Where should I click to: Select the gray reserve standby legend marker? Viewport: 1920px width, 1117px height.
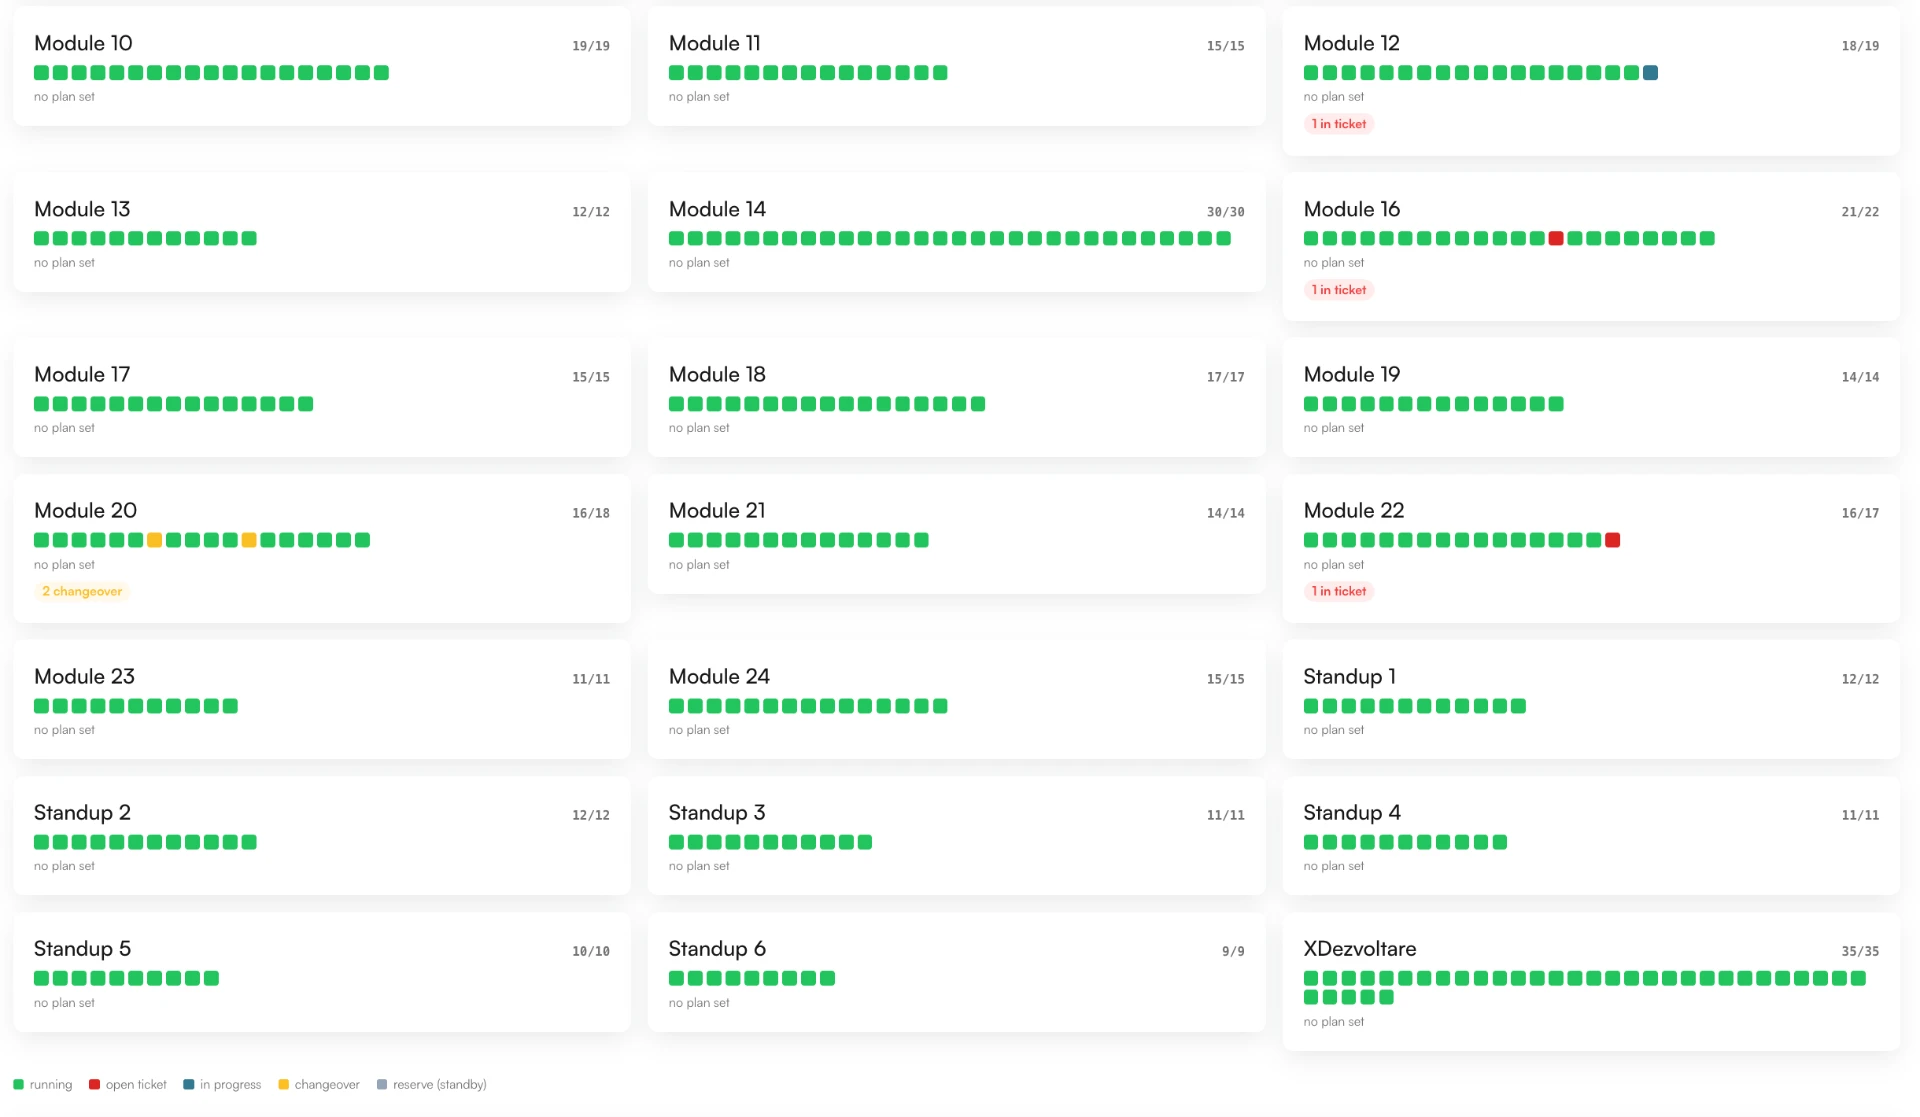point(381,1084)
